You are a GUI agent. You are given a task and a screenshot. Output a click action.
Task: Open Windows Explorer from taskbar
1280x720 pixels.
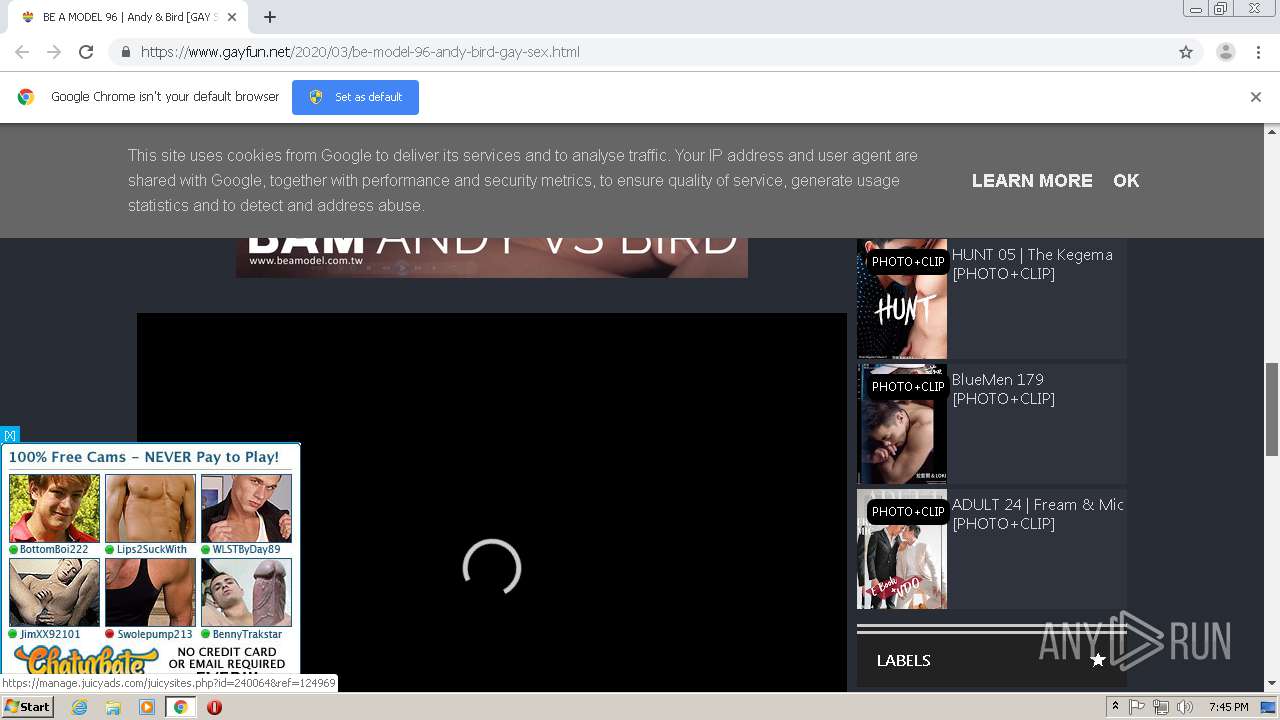point(113,707)
